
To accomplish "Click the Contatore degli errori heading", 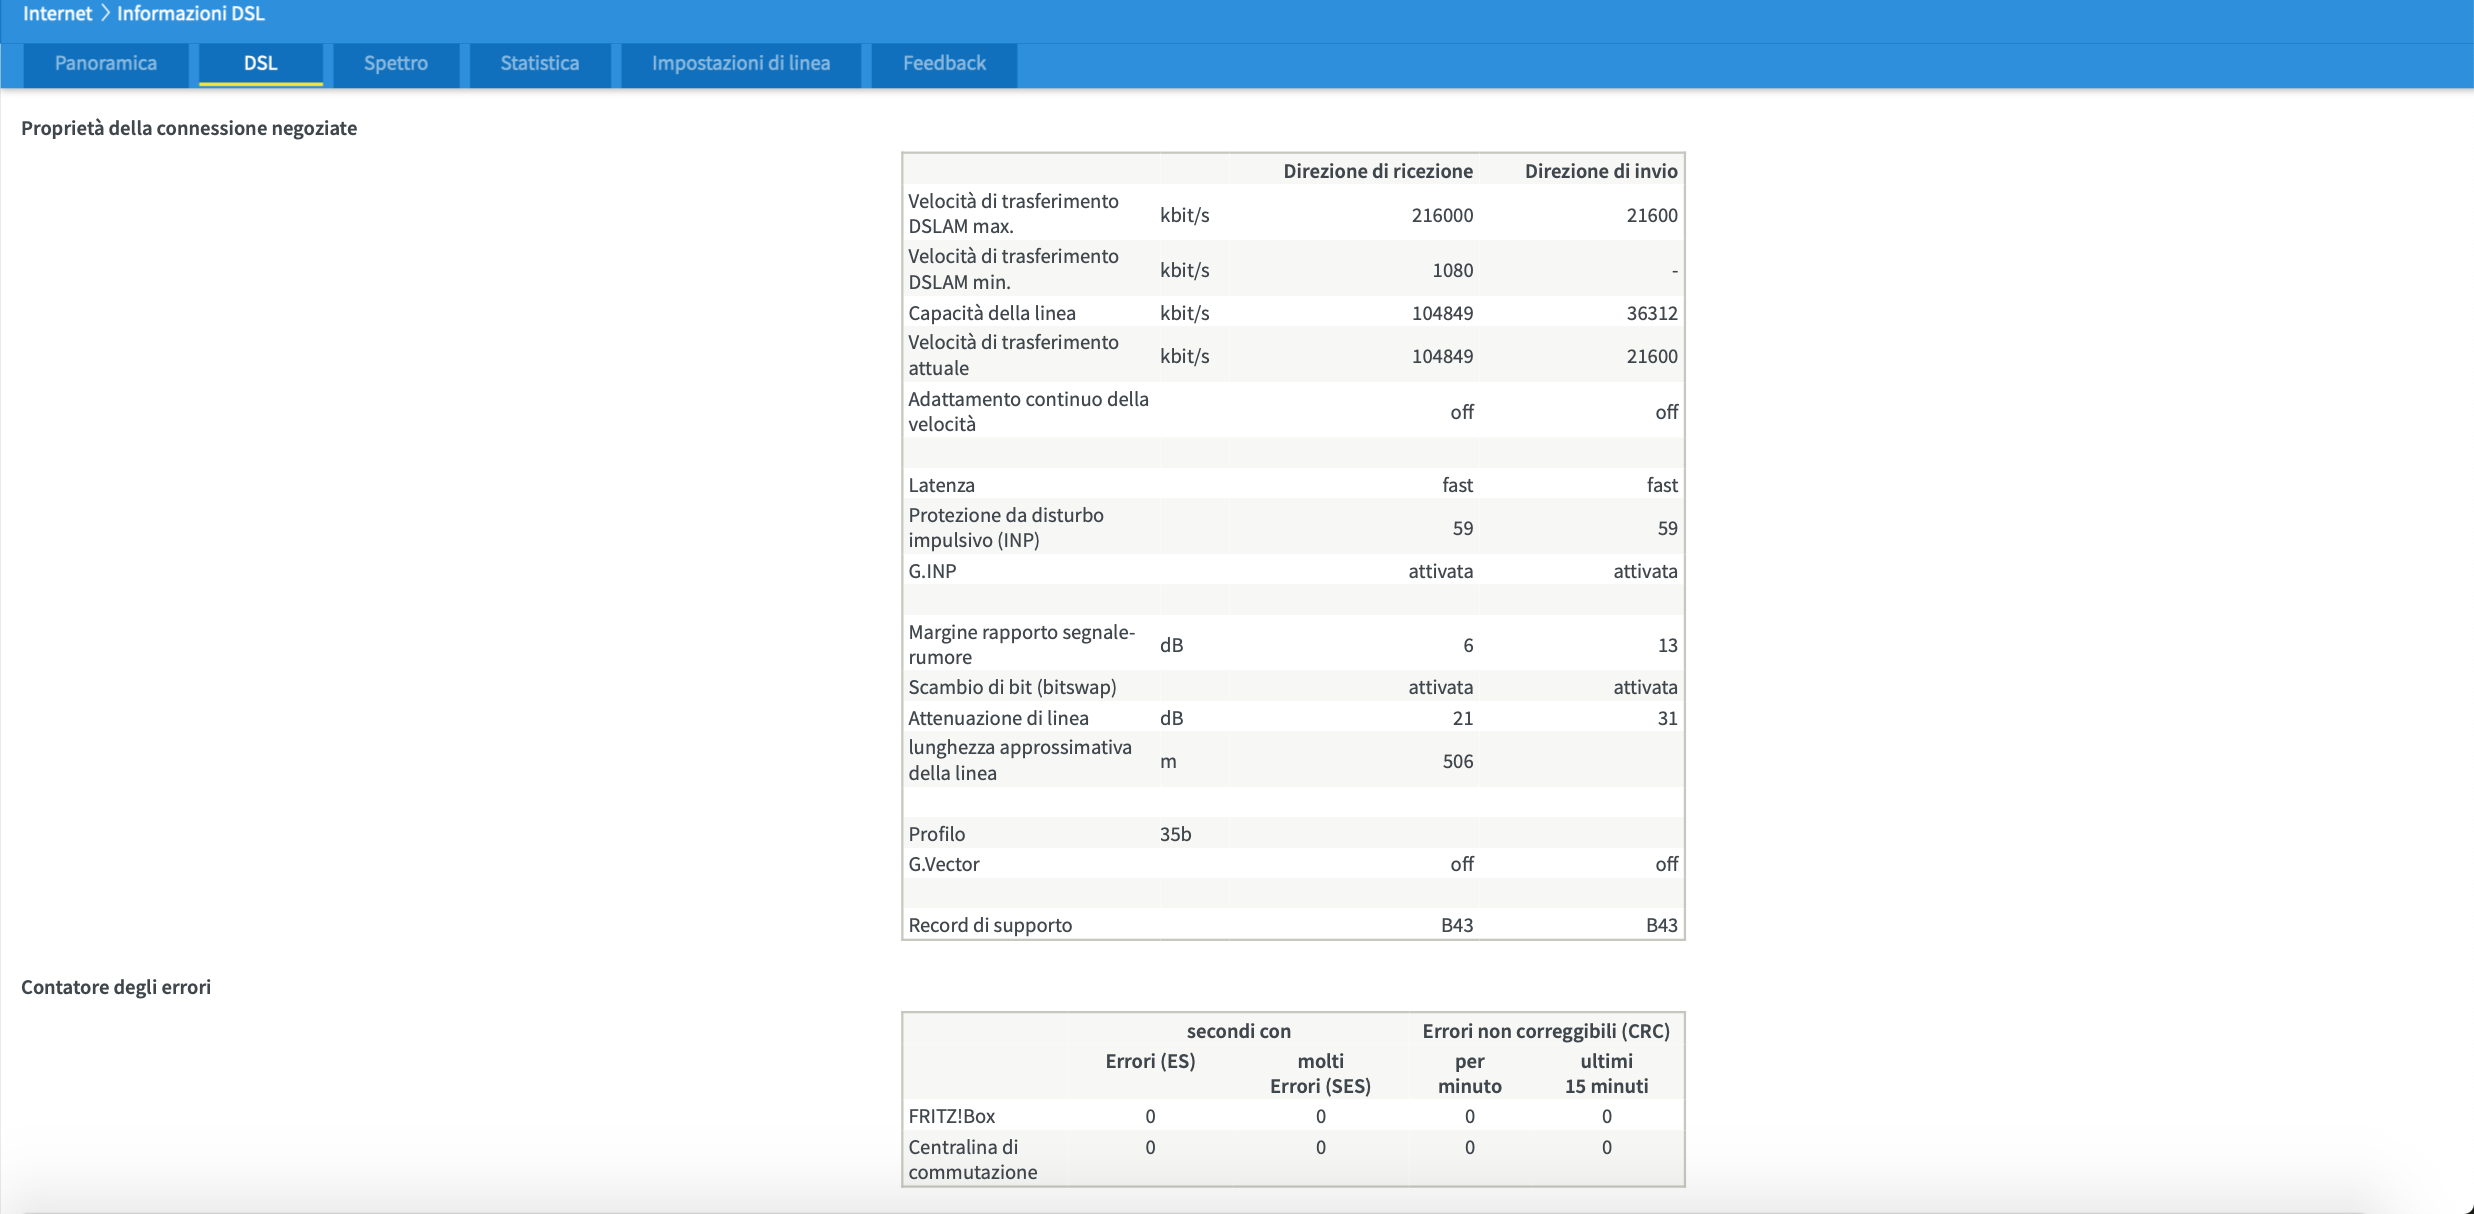I will (116, 987).
